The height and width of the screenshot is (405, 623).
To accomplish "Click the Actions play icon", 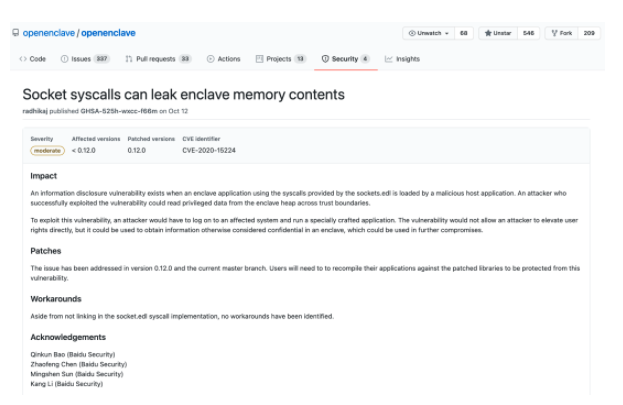I will click(210, 59).
